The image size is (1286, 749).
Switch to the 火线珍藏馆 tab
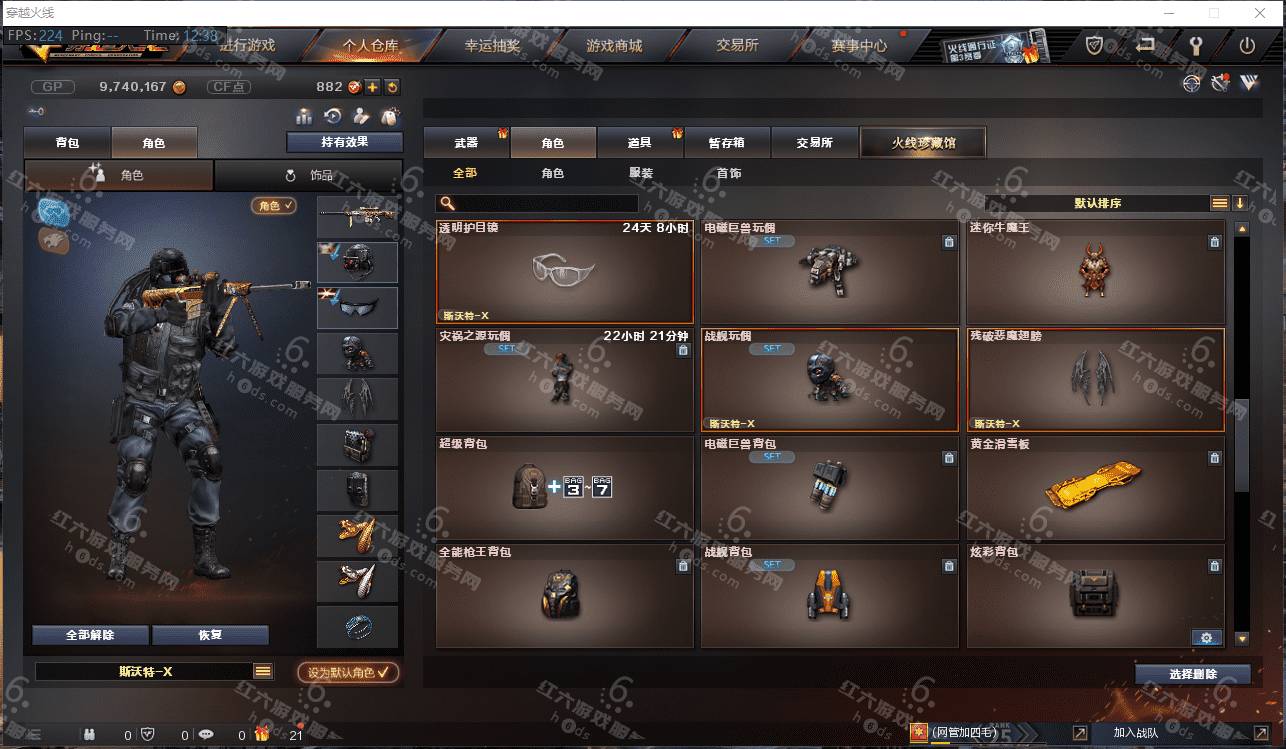(923, 143)
